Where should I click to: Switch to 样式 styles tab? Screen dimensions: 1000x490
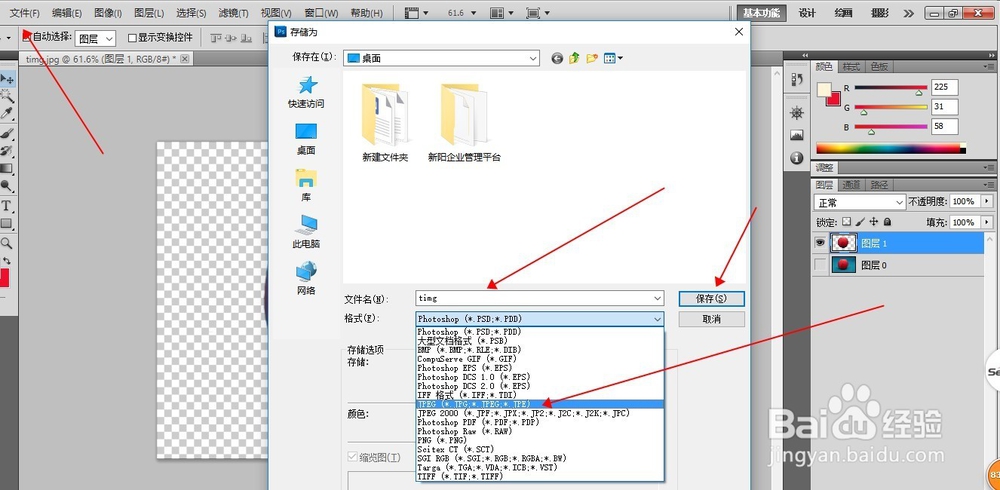[851, 66]
